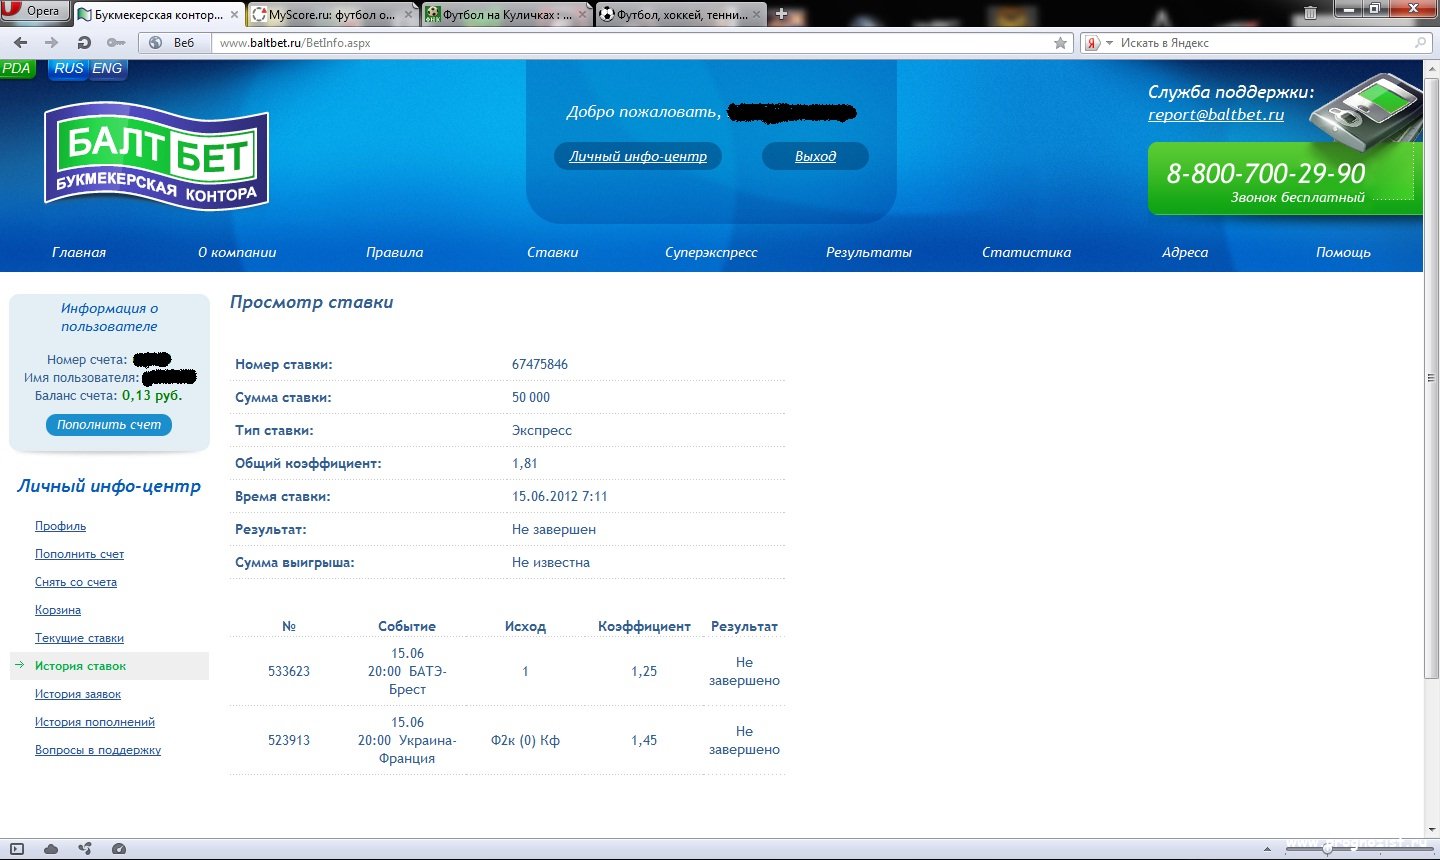Click the Пополнить счет button

[109, 425]
